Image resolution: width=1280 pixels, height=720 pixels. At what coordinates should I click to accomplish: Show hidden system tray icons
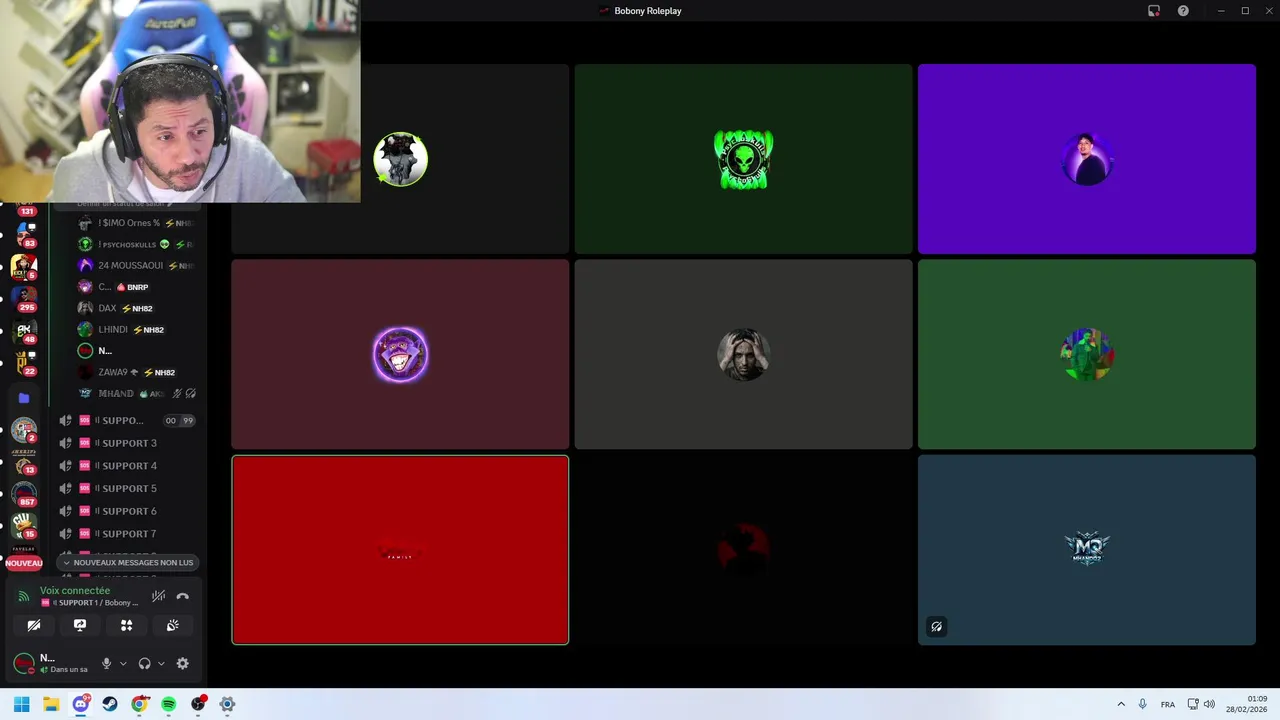tap(1121, 704)
